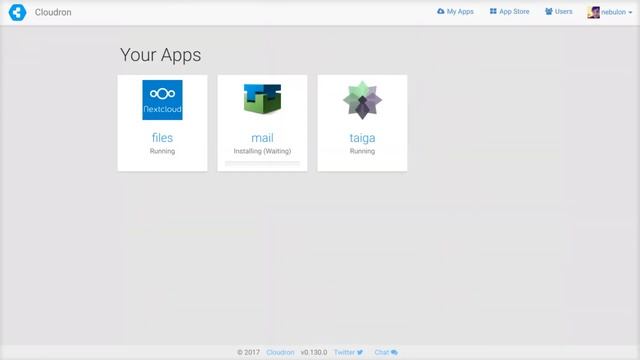Click the 'Your Apps' heading
The height and width of the screenshot is (360, 640).
coord(160,55)
